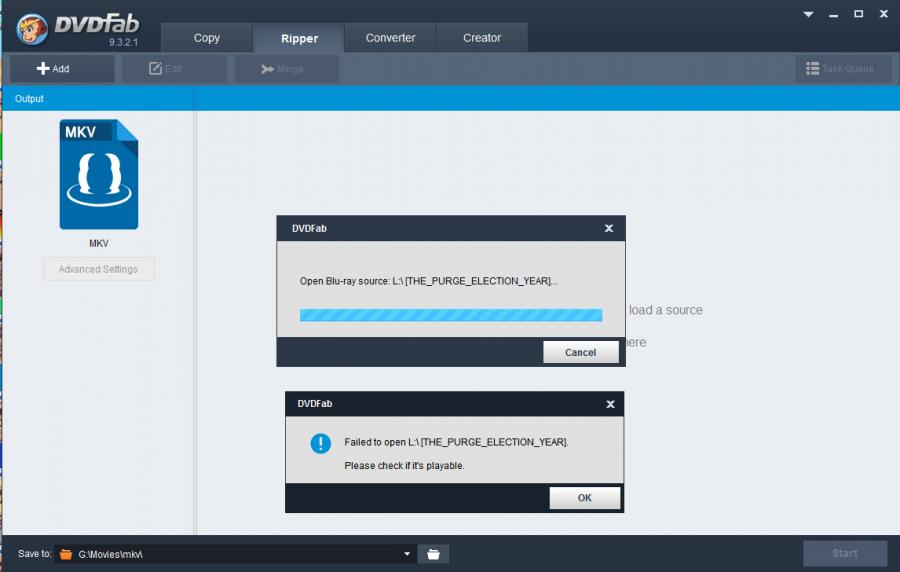Click the blue exclamation info icon
This screenshot has height=572, width=900.
320,443
